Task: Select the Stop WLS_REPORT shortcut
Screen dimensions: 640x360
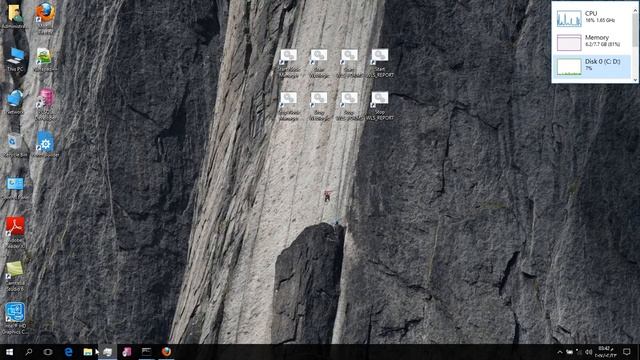Action: pos(380,106)
